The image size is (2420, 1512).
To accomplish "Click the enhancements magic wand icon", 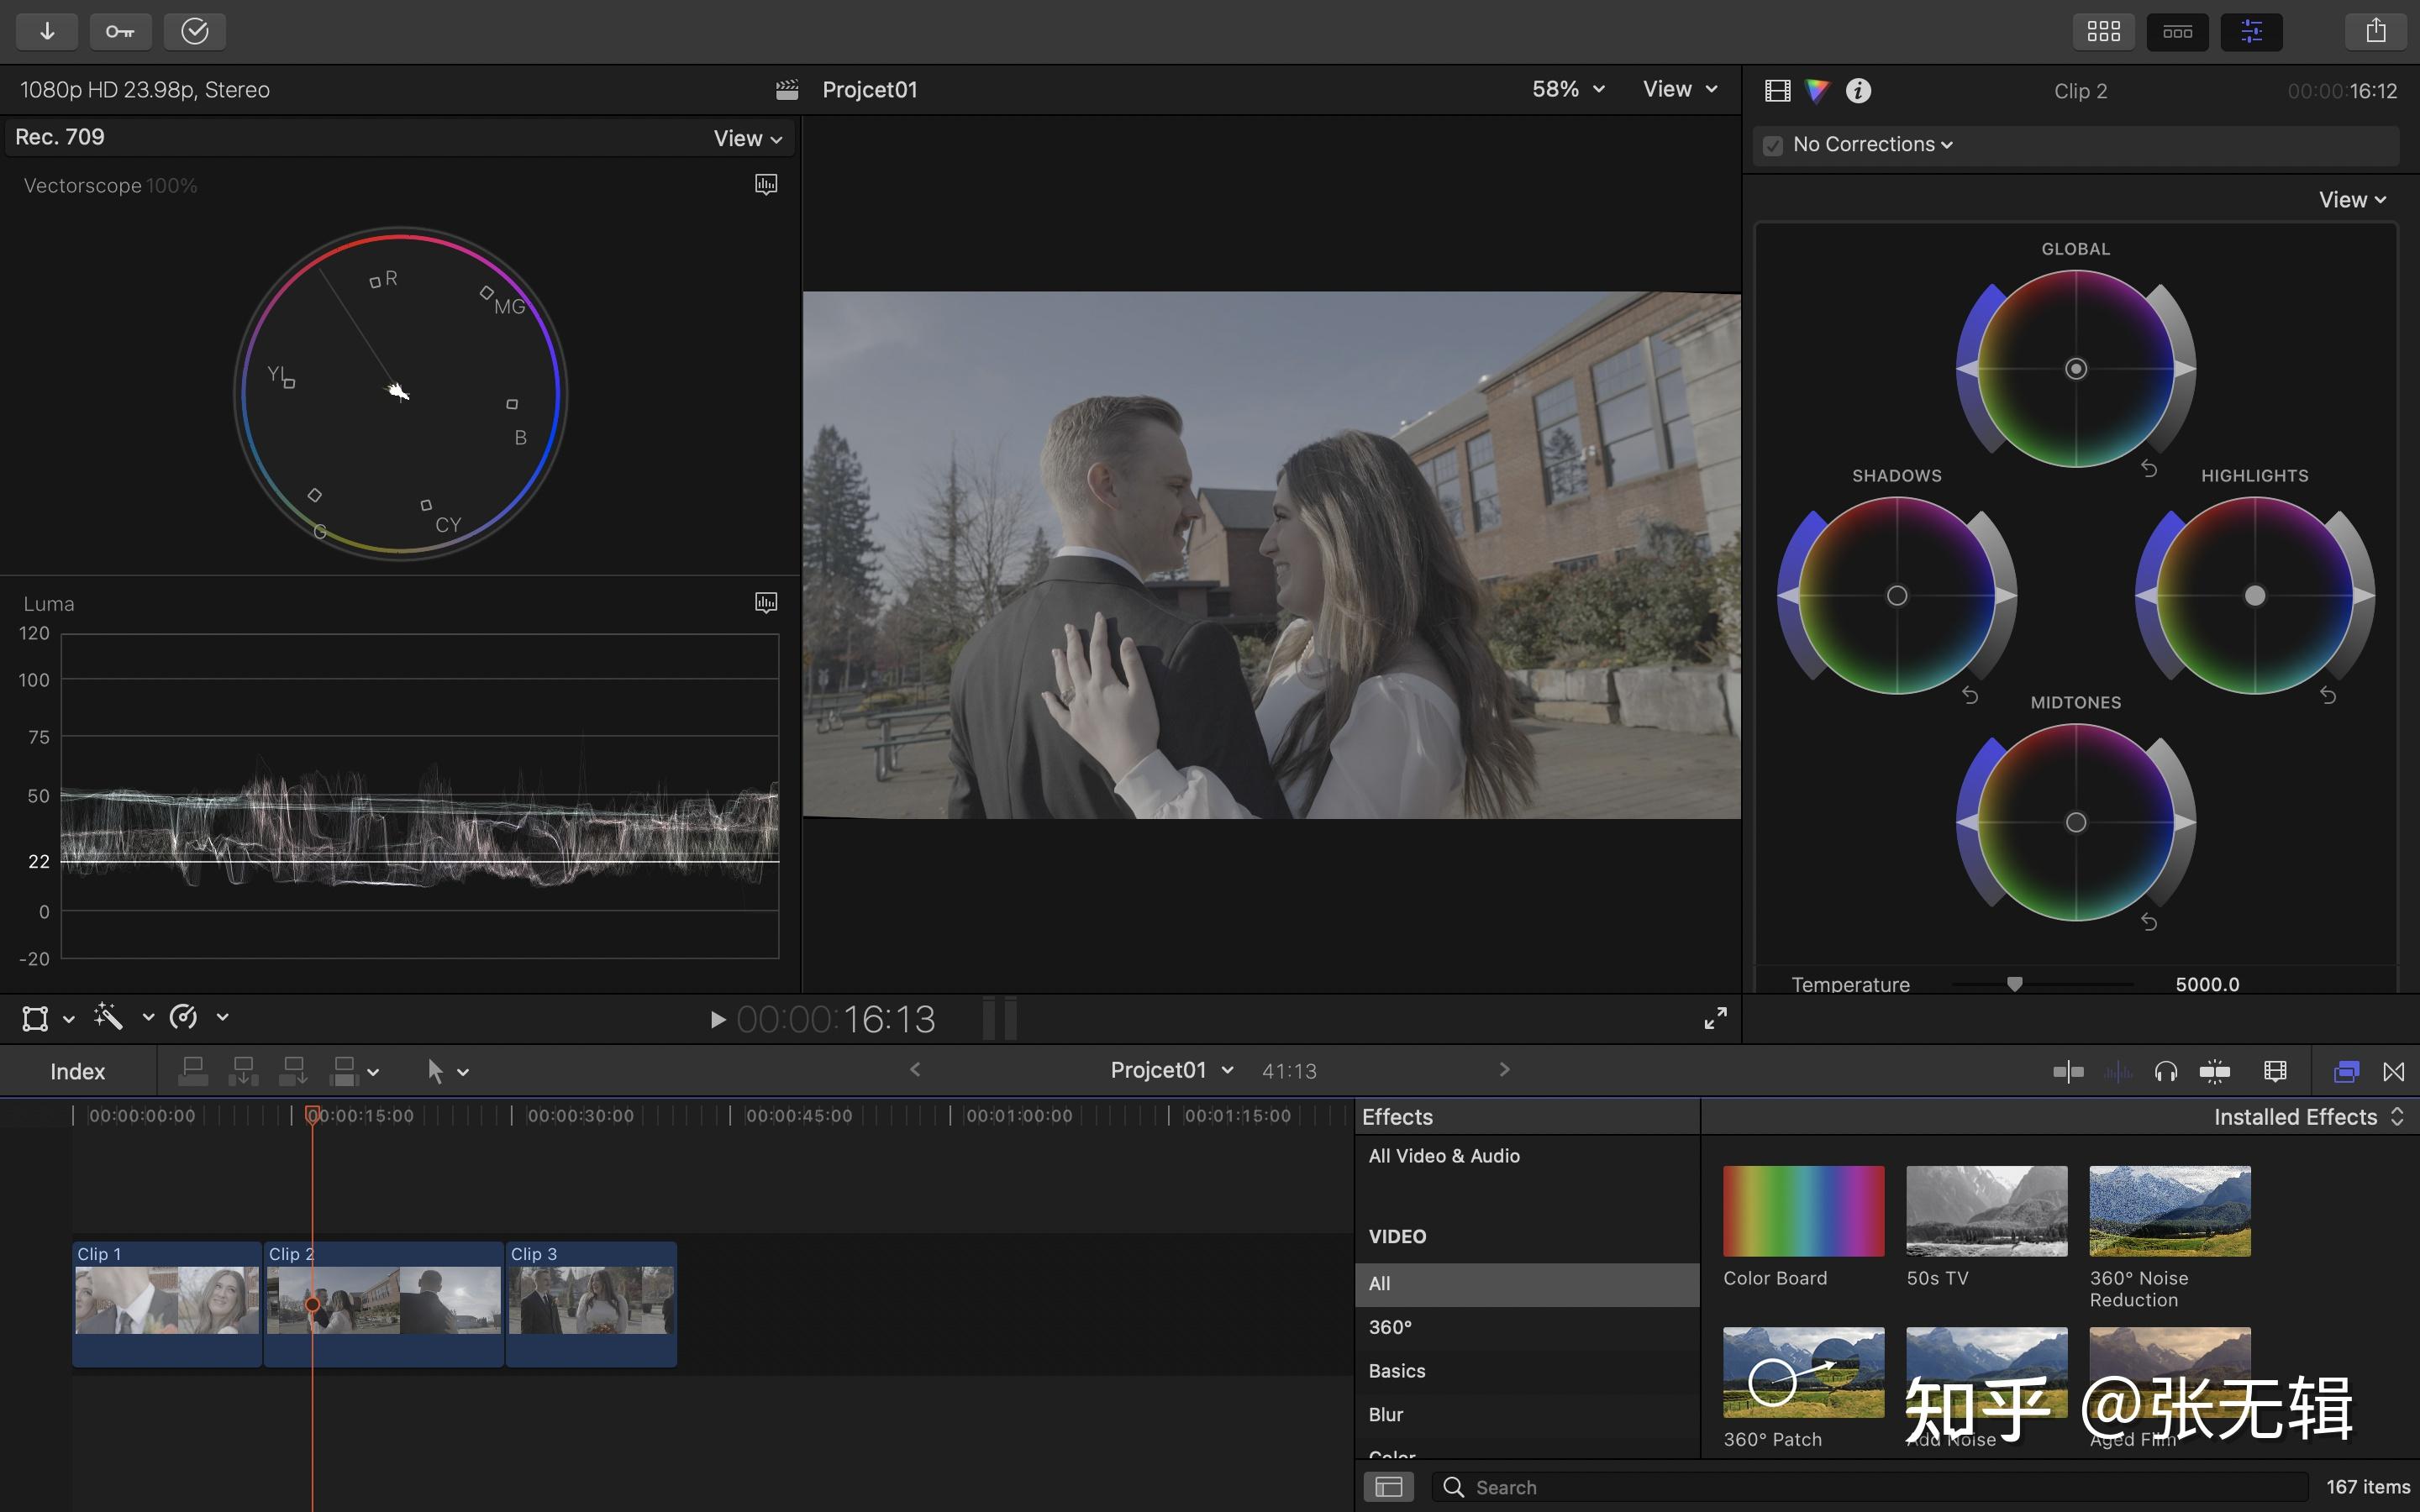I will 108,1018.
